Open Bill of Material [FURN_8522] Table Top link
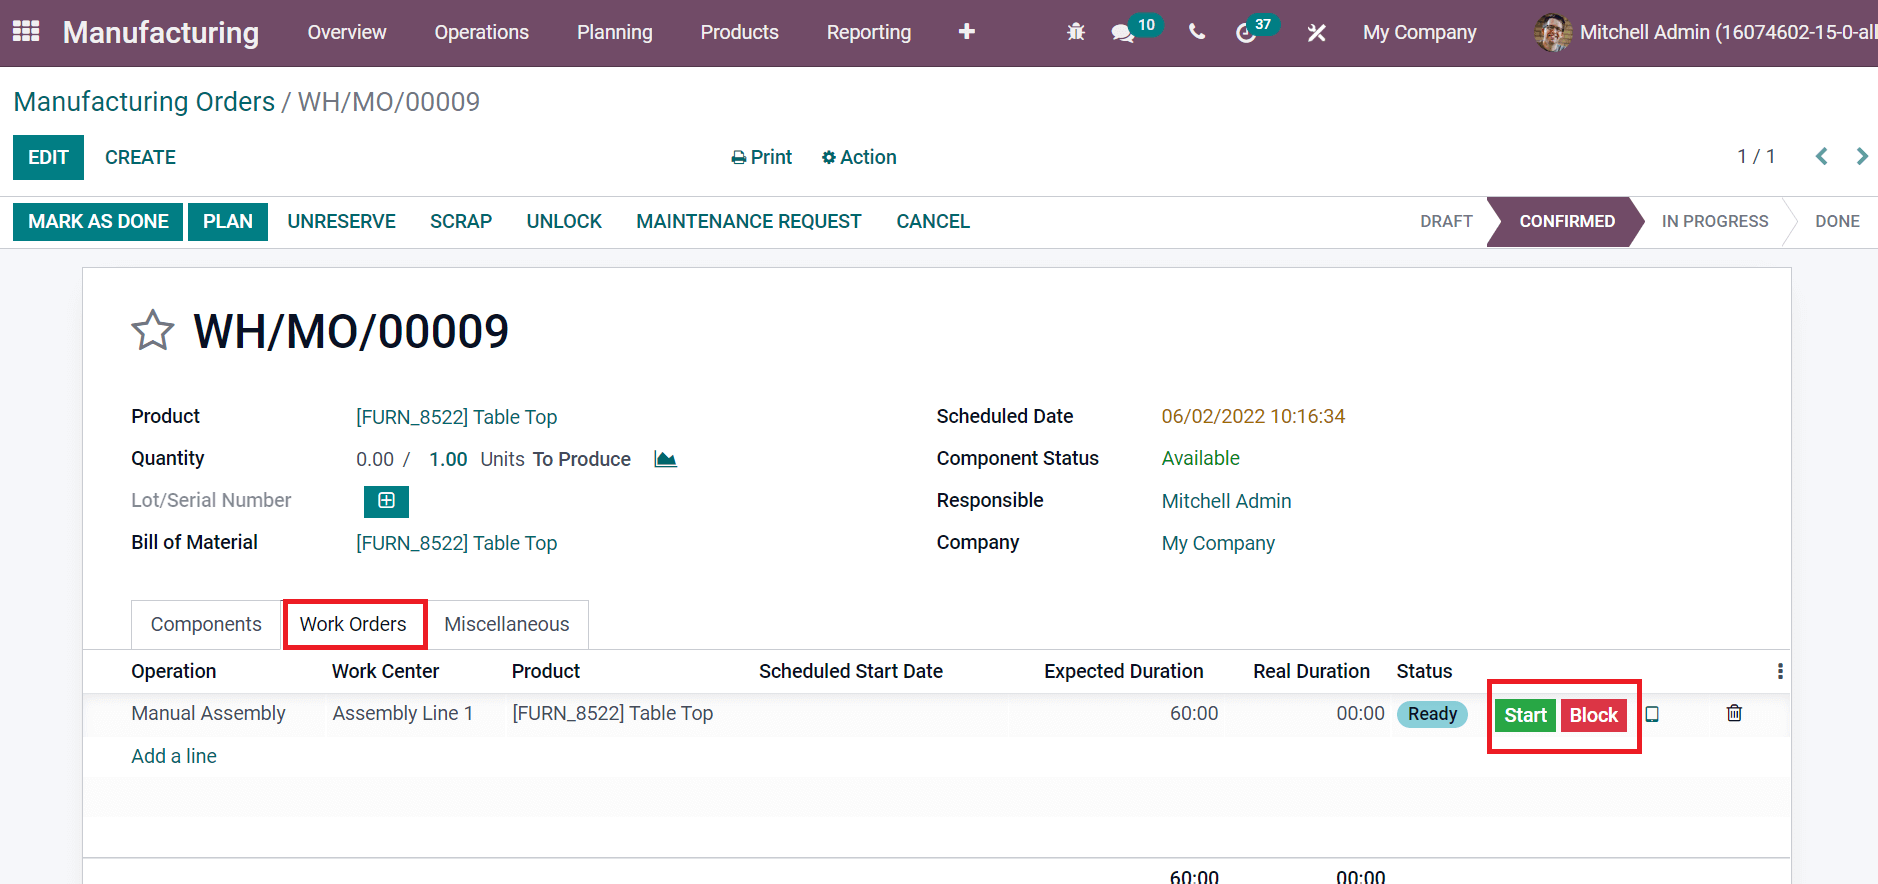 click(457, 543)
